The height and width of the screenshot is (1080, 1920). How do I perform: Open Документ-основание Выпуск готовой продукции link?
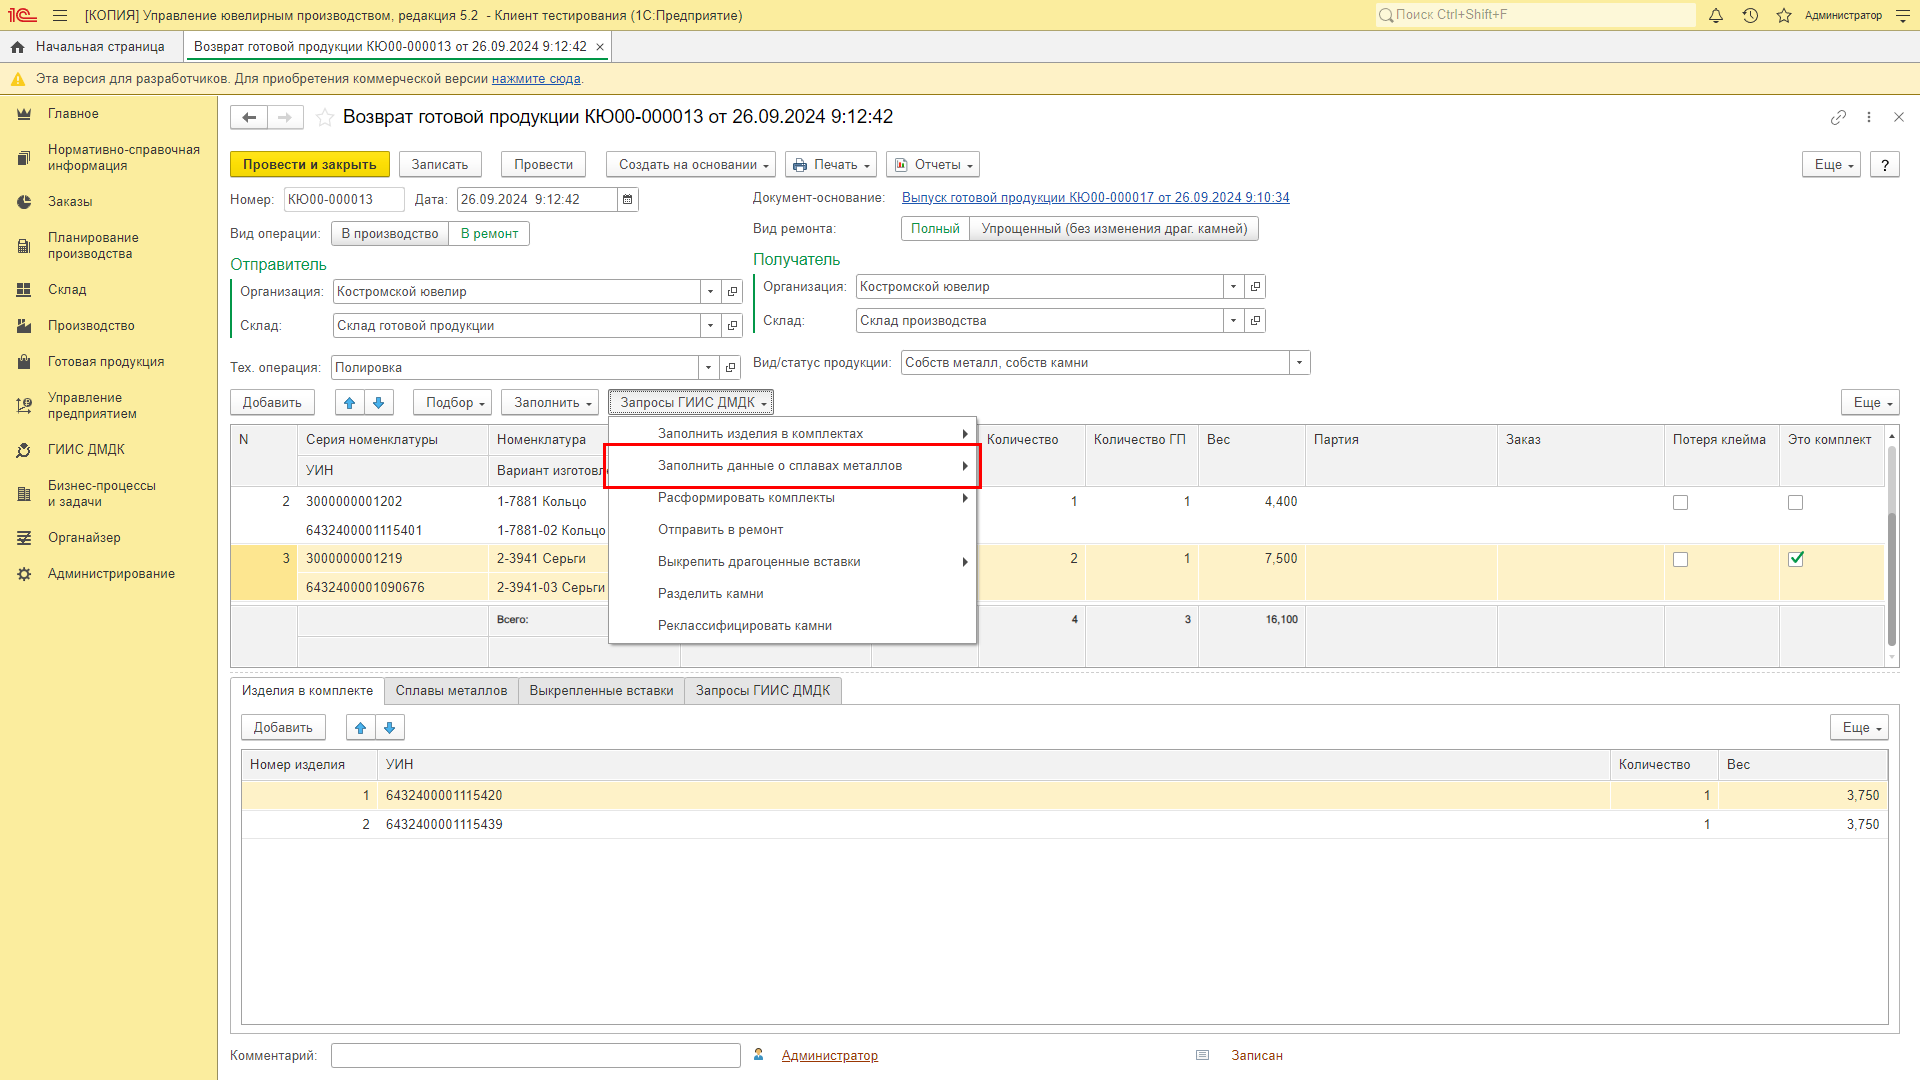[x=1095, y=198]
